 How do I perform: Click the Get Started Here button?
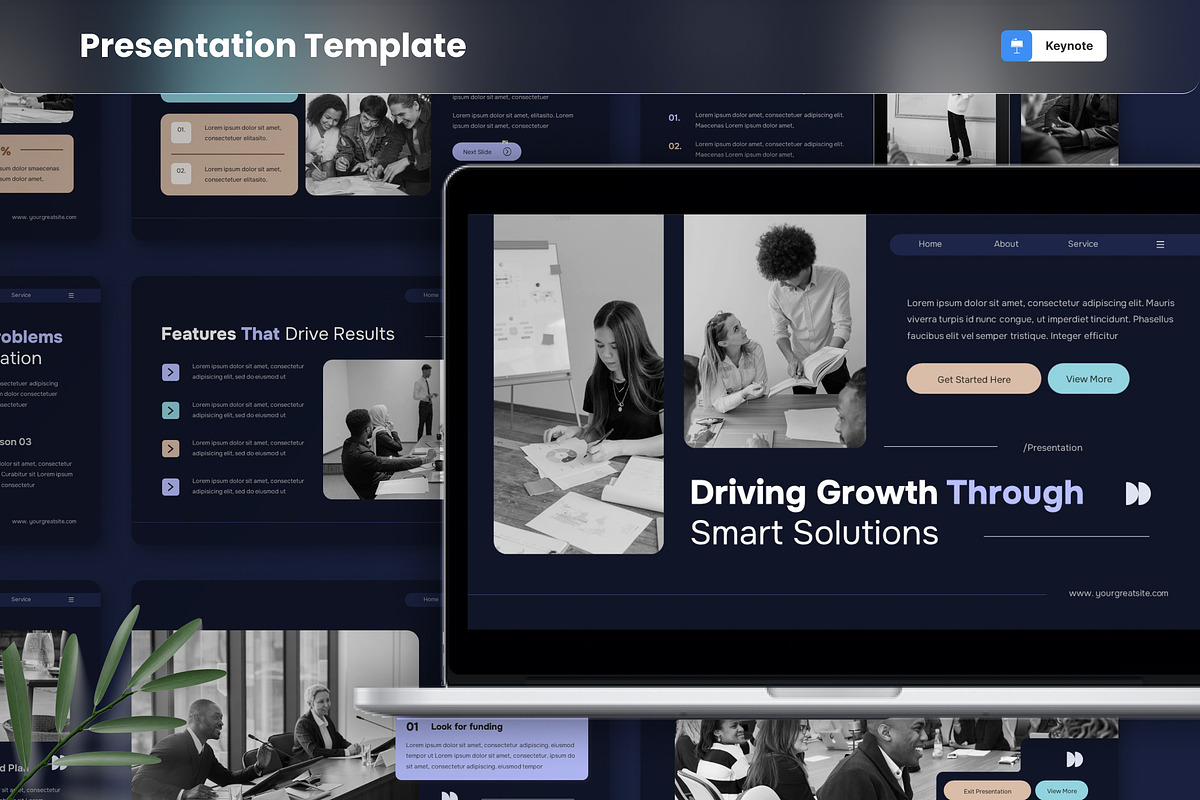click(x=974, y=379)
